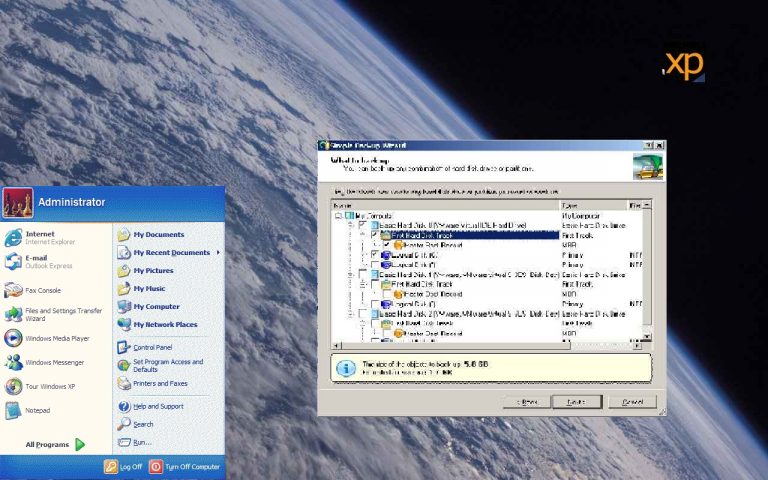Click the red Turn Off Computer icon
This screenshot has width=768, height=480.
156,467
